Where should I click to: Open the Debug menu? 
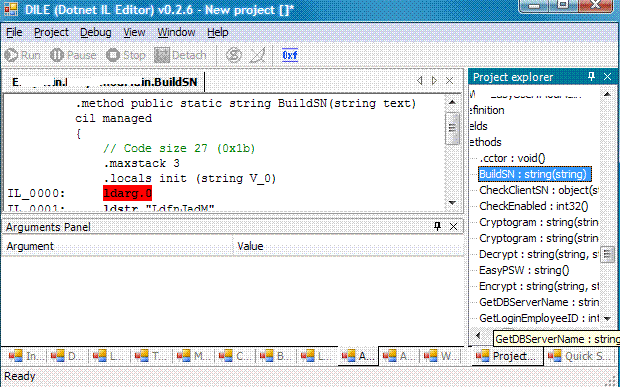pos(95,32)
